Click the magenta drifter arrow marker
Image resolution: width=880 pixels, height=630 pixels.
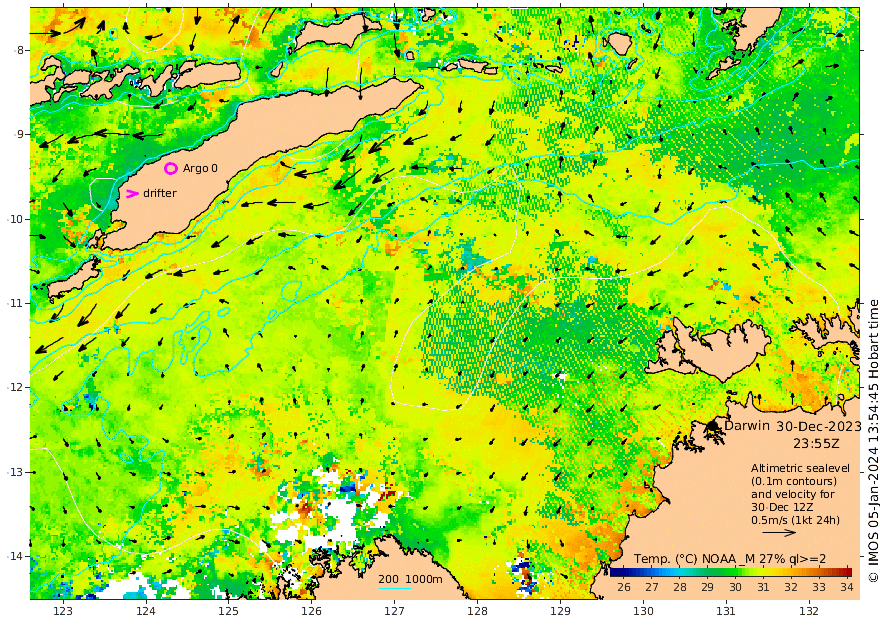tap(132, 194)
